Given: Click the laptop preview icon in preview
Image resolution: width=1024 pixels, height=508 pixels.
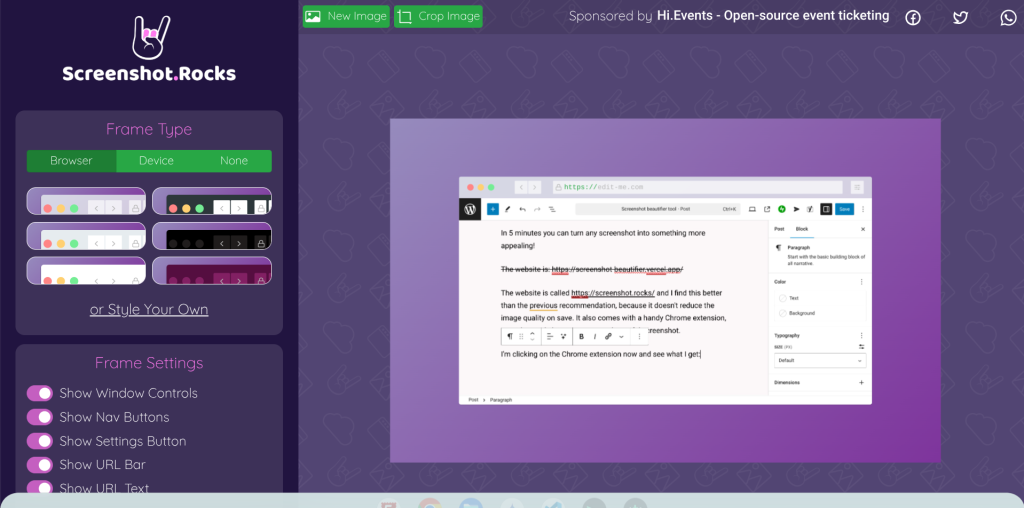Looking at the screenshot, I should [752, 209].
